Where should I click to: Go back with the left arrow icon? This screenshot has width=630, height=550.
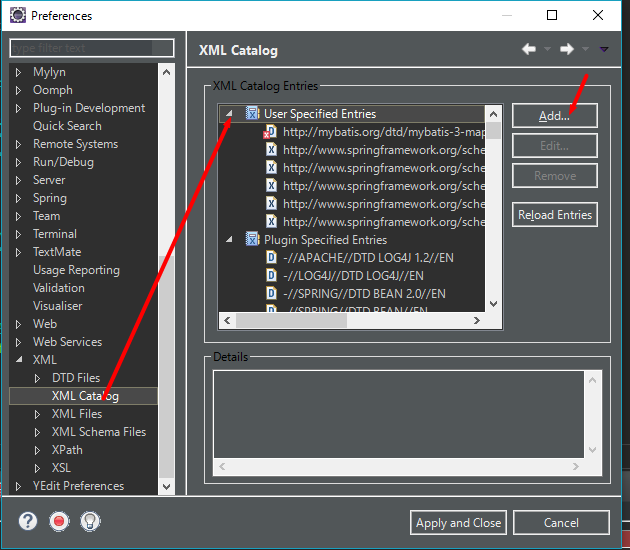pos(529,49)
